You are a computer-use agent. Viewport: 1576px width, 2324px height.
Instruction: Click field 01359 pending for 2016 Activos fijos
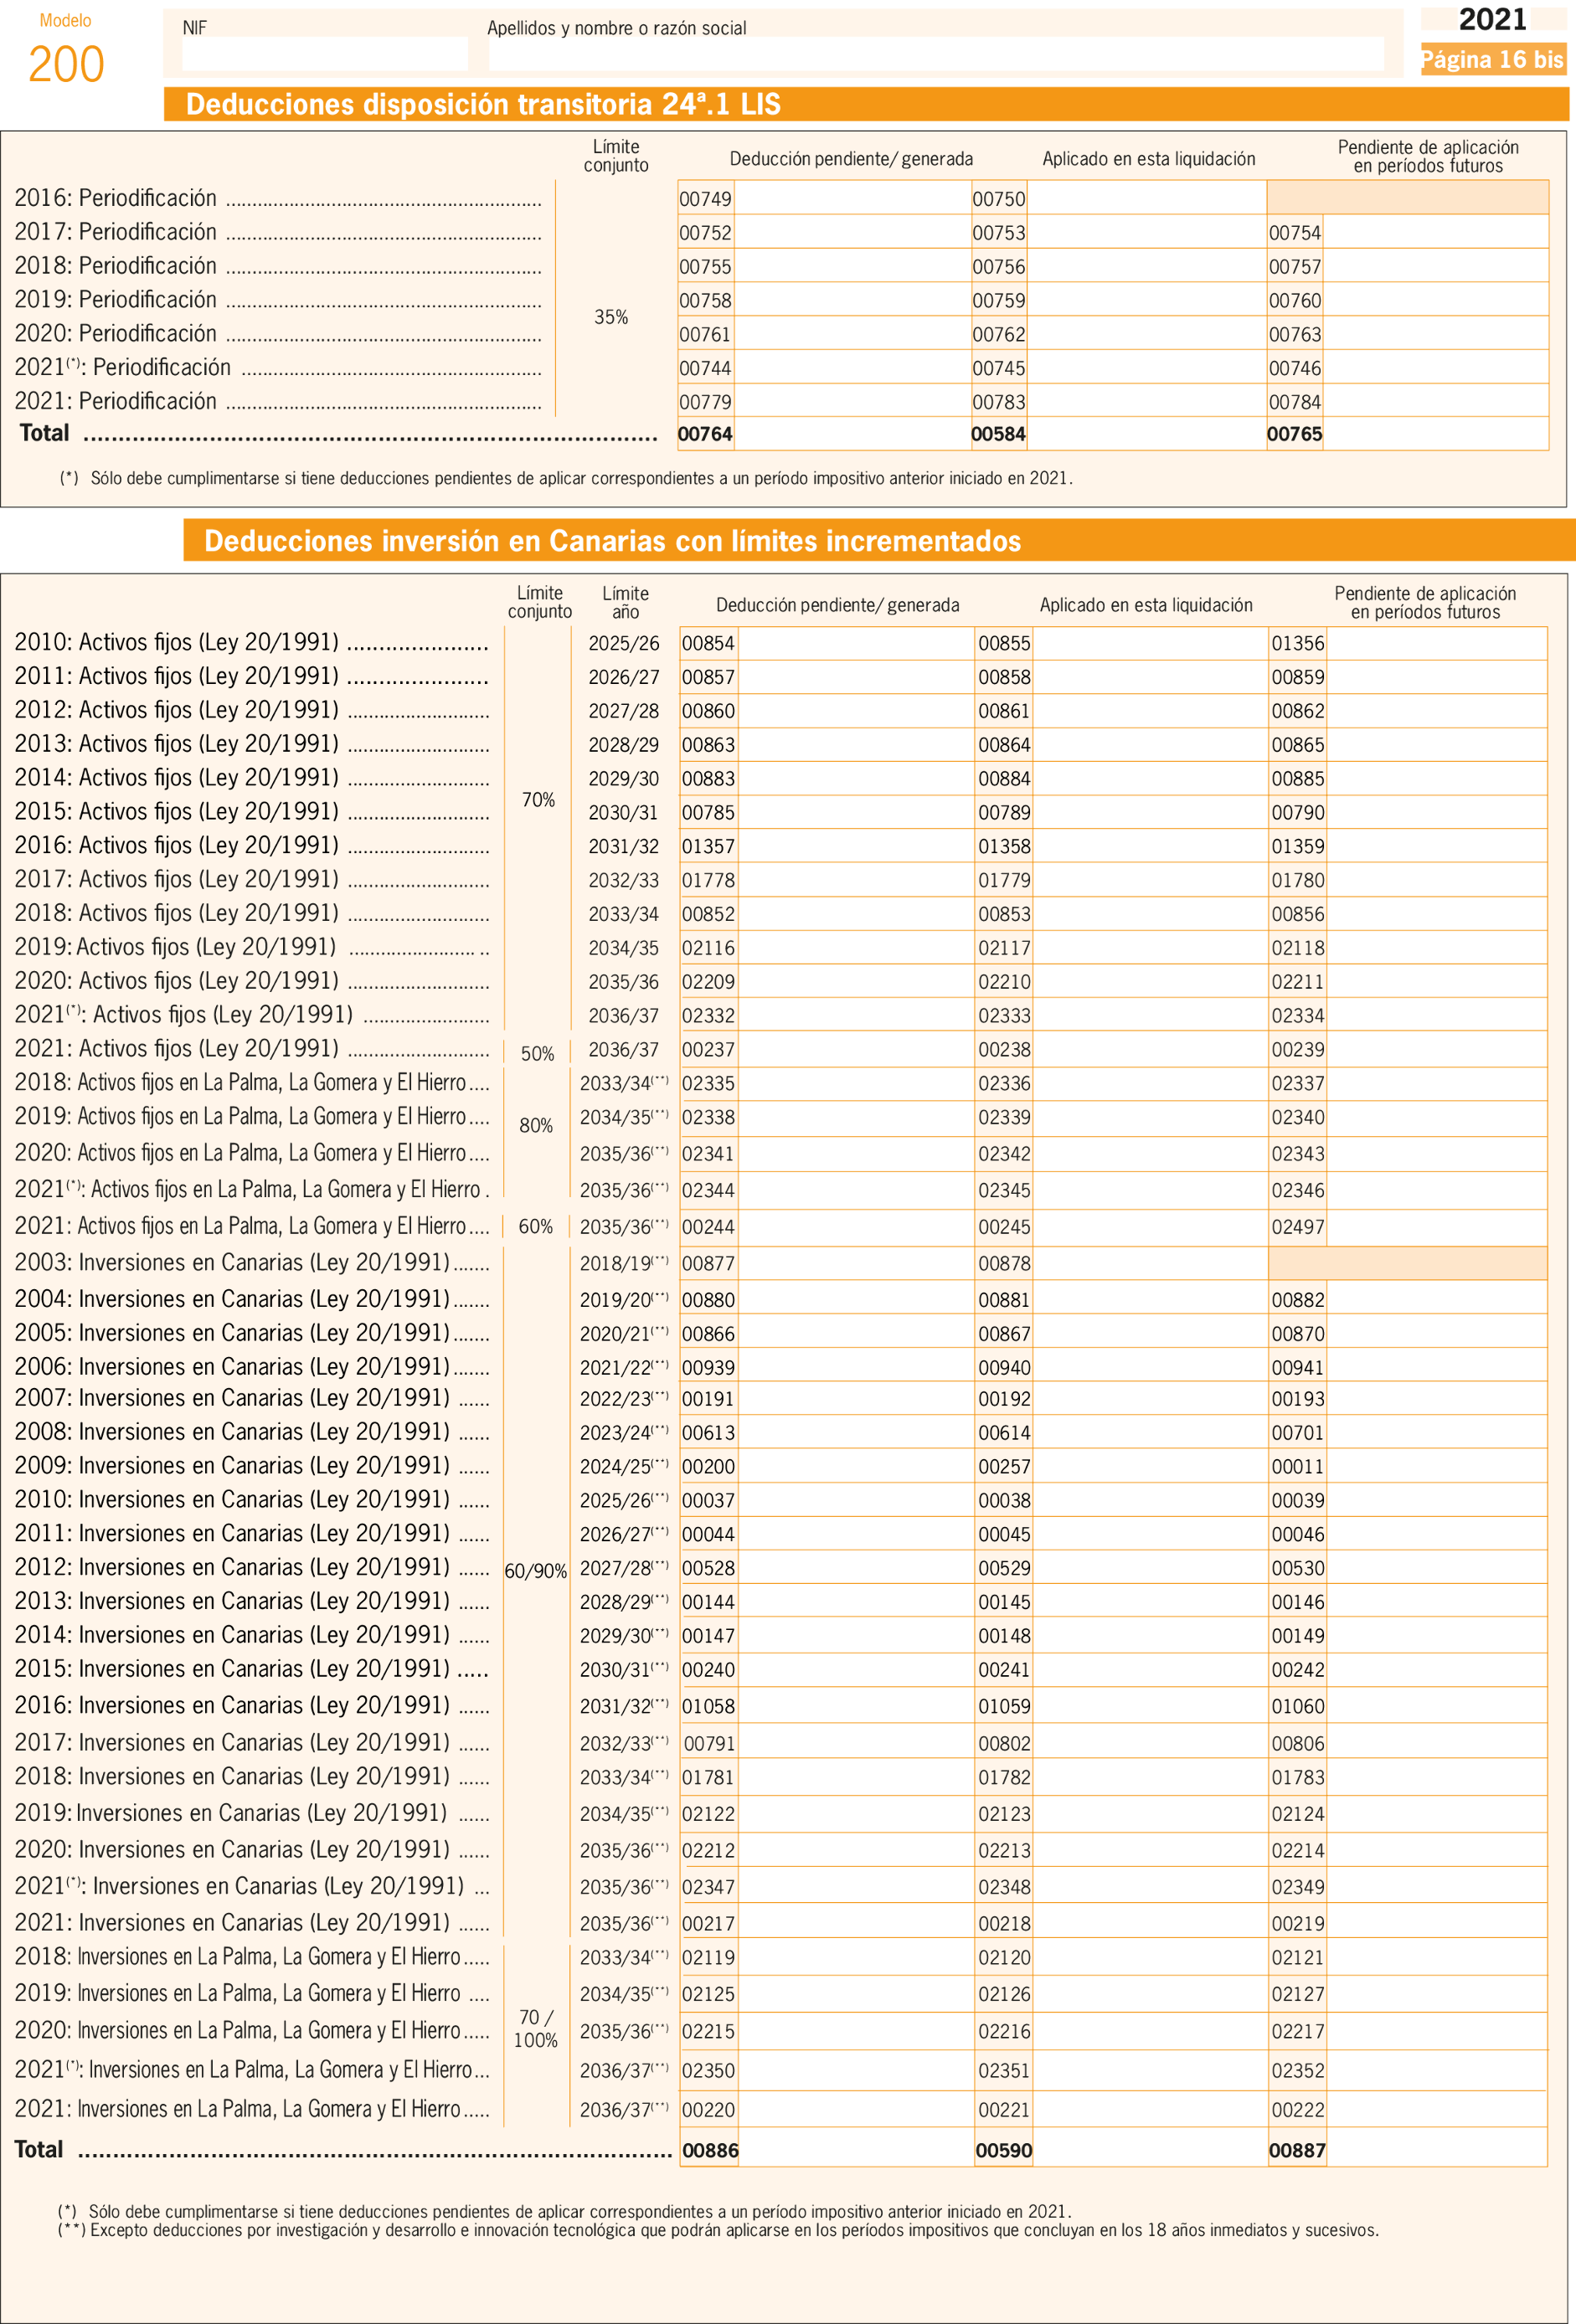click(x=1436, y=846)
